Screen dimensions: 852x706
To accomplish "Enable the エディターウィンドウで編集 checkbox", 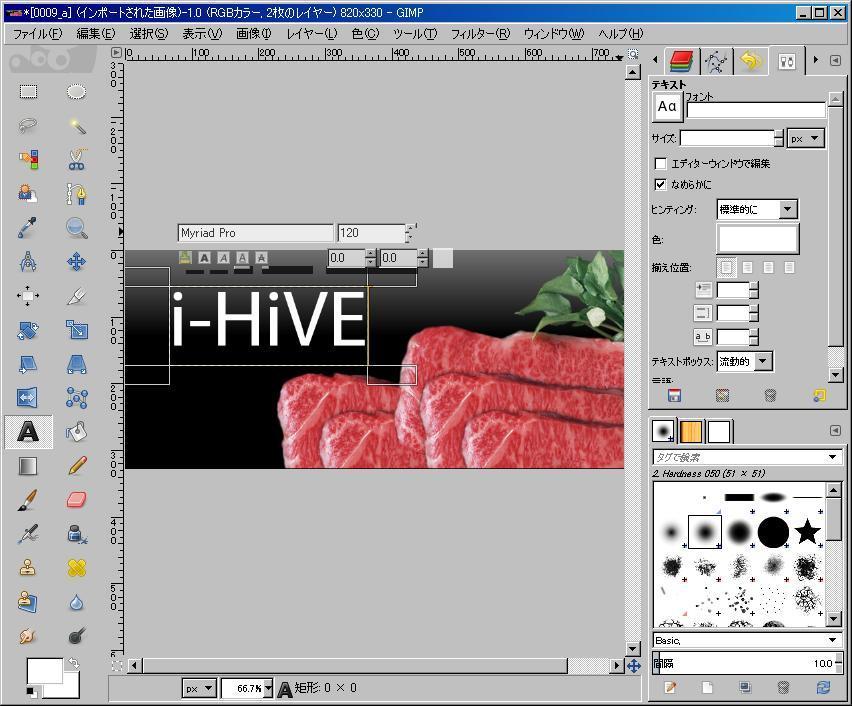I will (660, 163).
